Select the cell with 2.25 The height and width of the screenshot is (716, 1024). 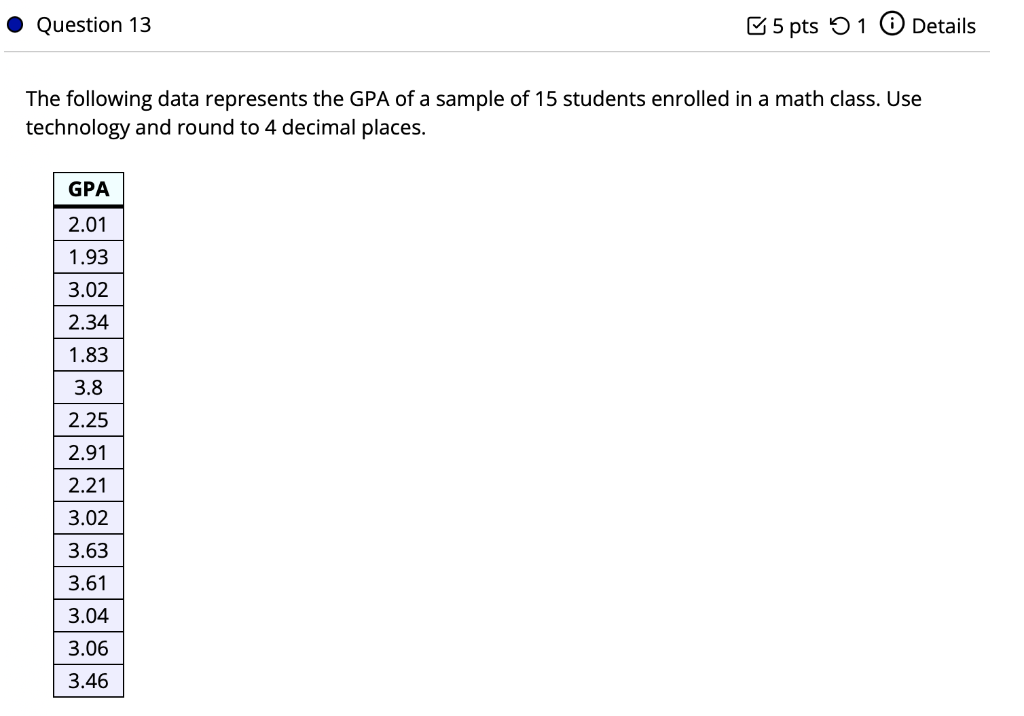pos(88,419)
